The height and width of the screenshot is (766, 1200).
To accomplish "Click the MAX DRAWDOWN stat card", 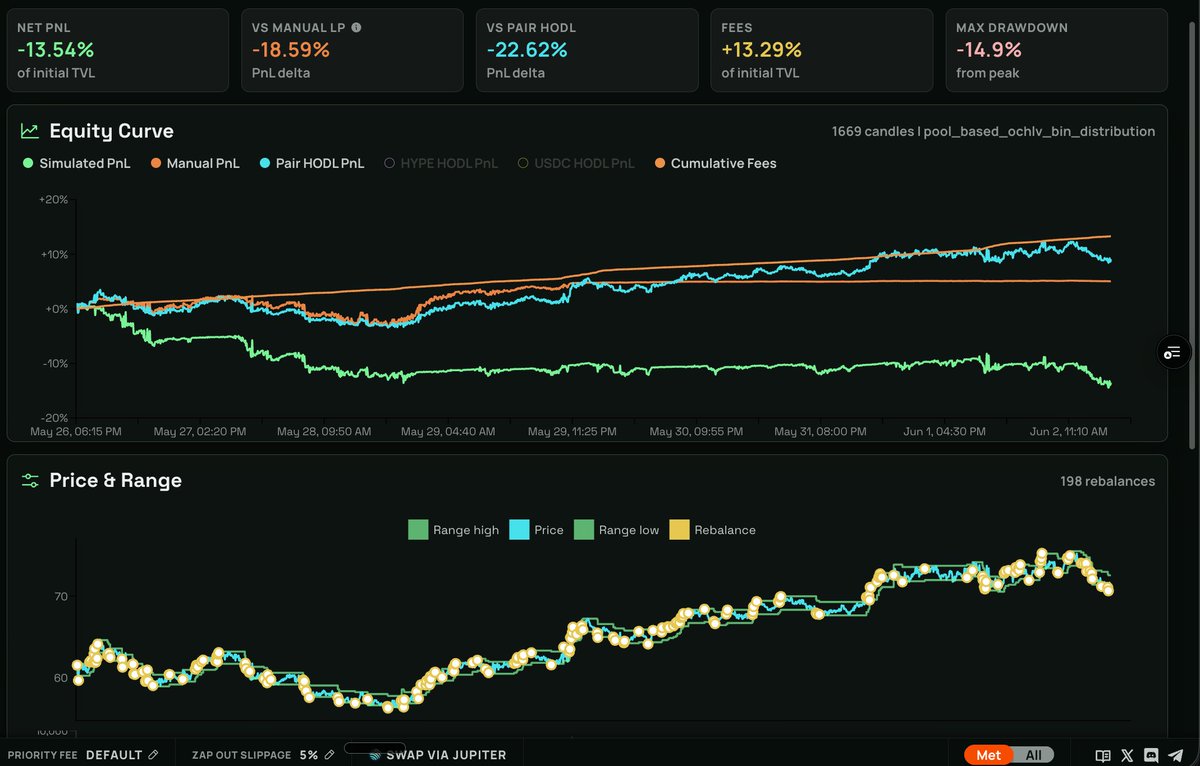I will click(x=1057, y=51).
